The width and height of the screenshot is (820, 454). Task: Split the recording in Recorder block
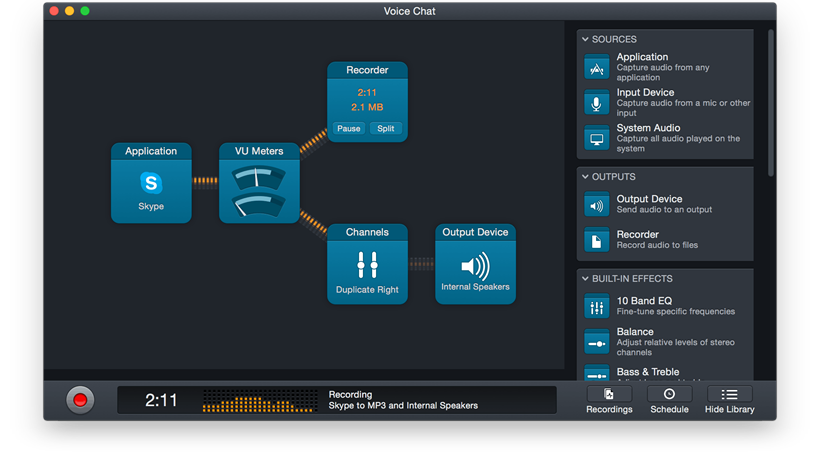[x=386, y=129]
